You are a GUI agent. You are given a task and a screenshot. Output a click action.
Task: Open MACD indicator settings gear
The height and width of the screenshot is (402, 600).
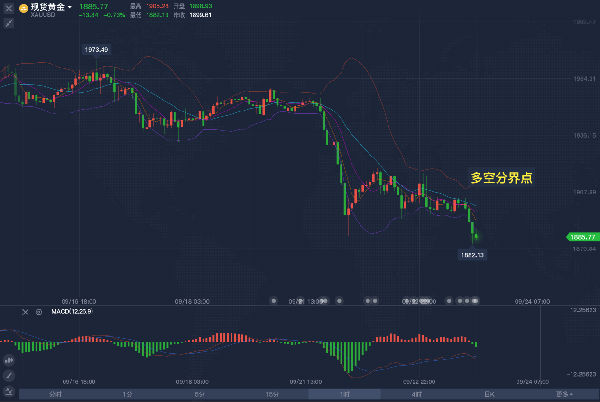pos(39,313)
